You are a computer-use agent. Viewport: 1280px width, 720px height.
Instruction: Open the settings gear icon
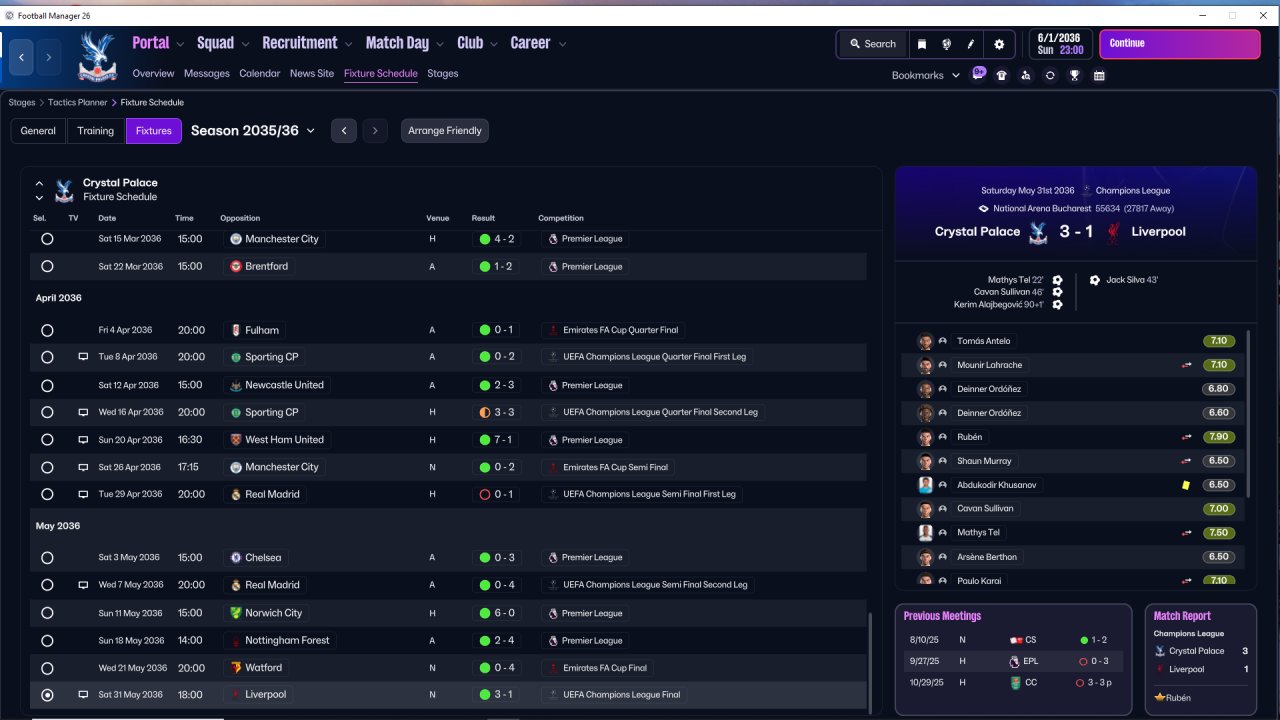pos(999,44)
